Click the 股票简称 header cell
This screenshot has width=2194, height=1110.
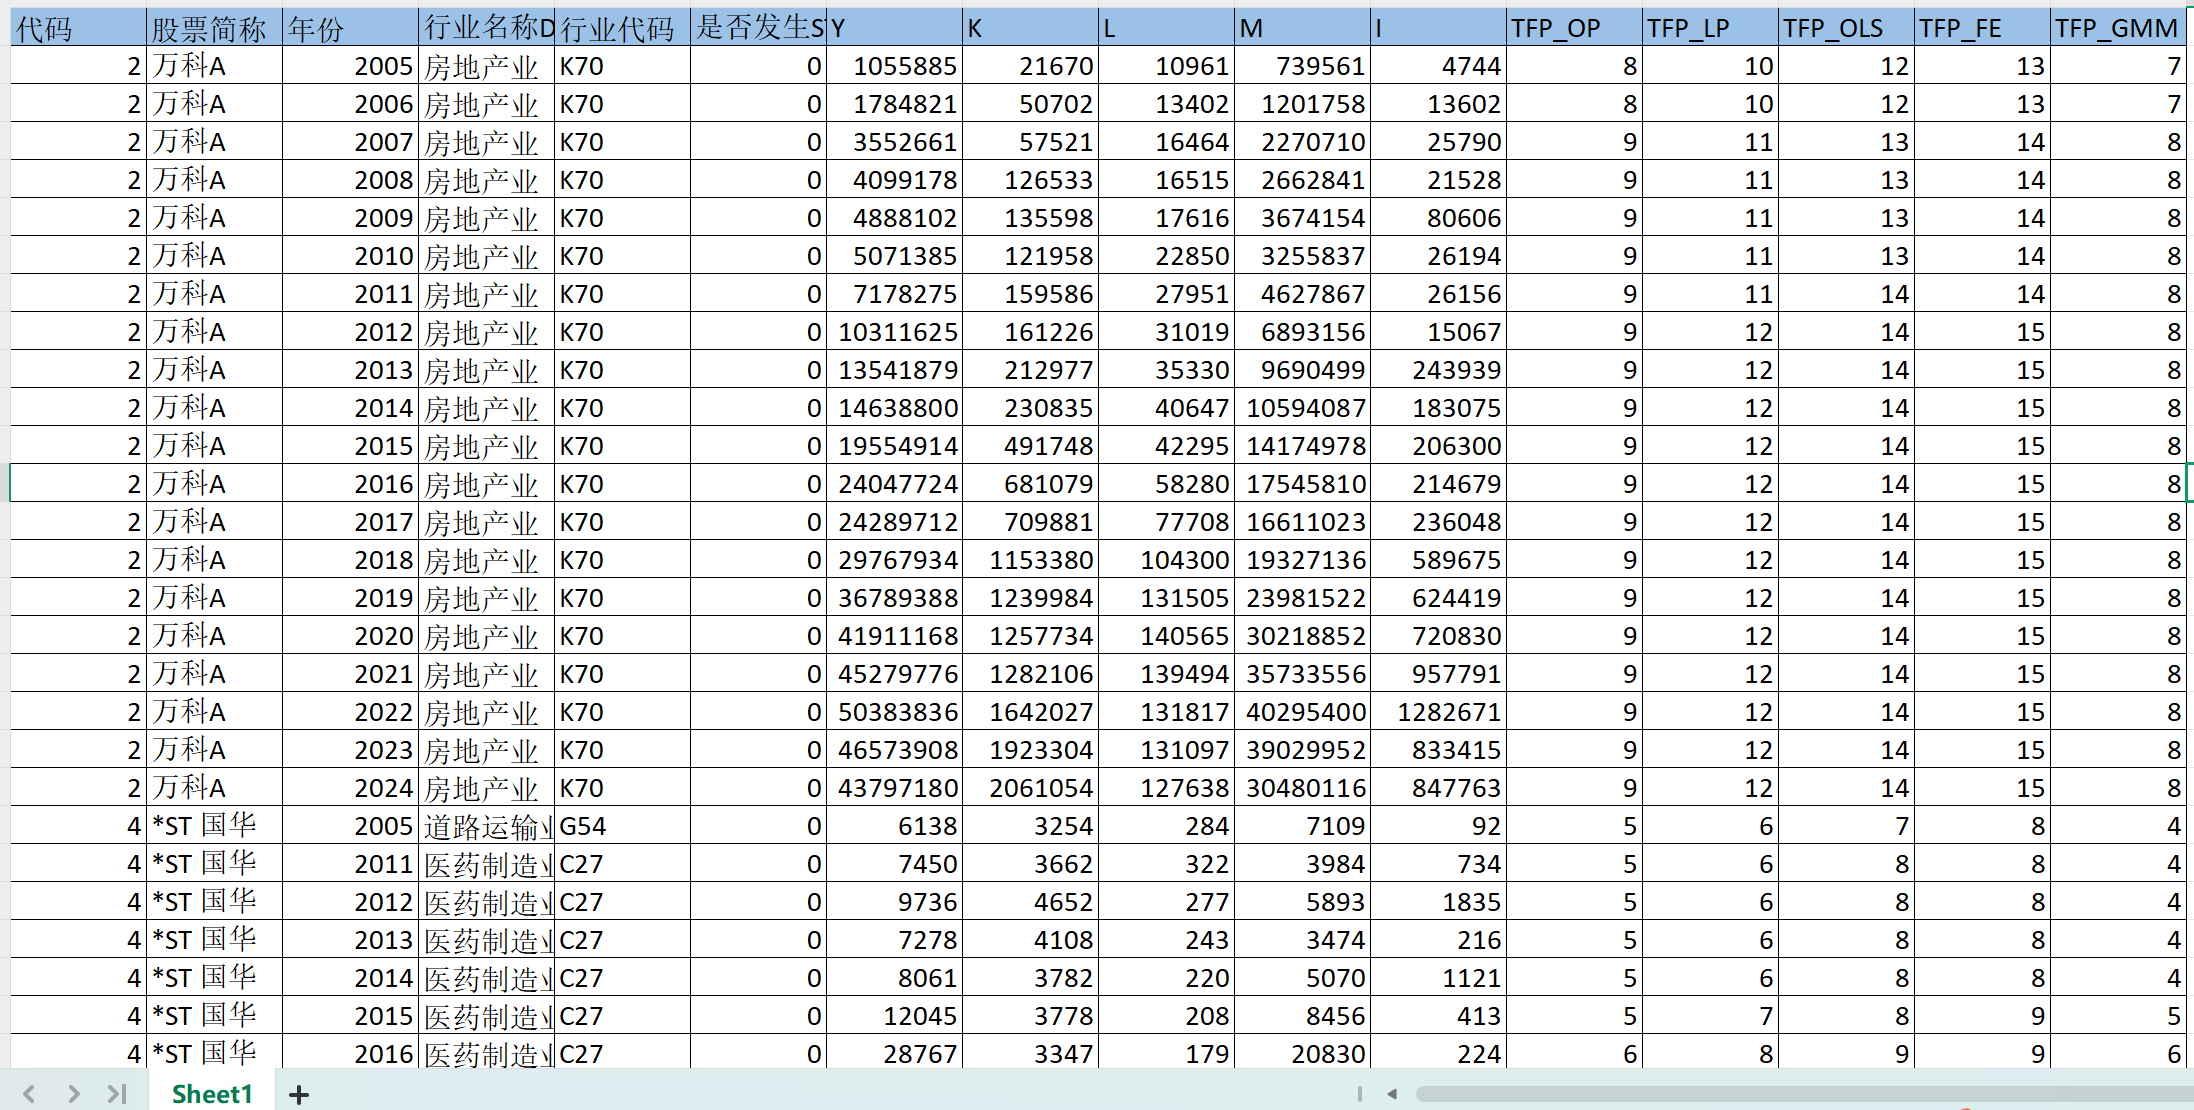(213, 28)
